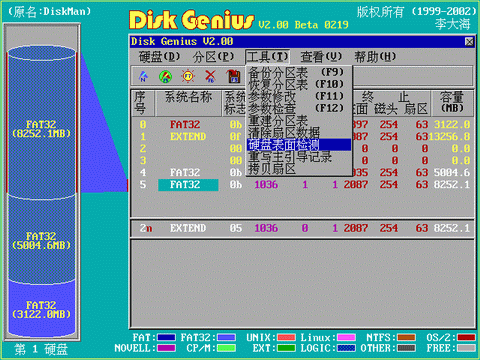This screenshot has width=480, height=360.
Task: Open the 硬盘(D) menu
Action: [x=159, y=57]
